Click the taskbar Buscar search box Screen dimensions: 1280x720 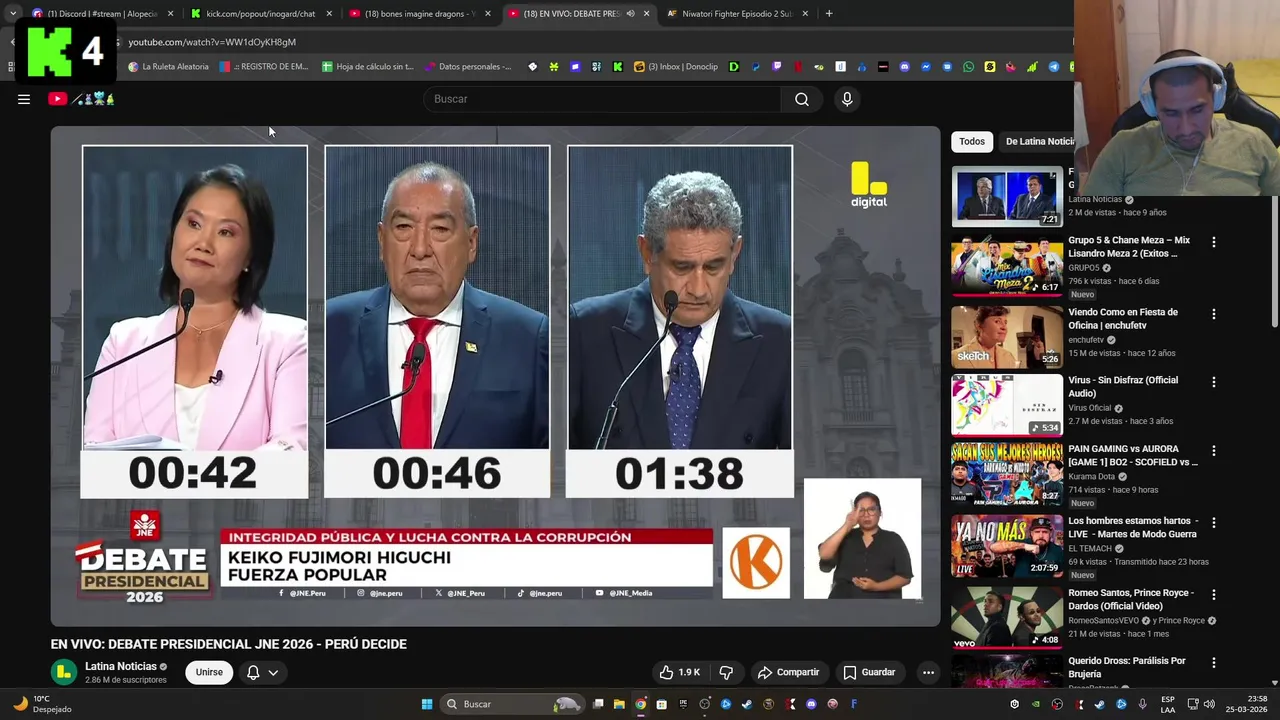tap(513, 704)
